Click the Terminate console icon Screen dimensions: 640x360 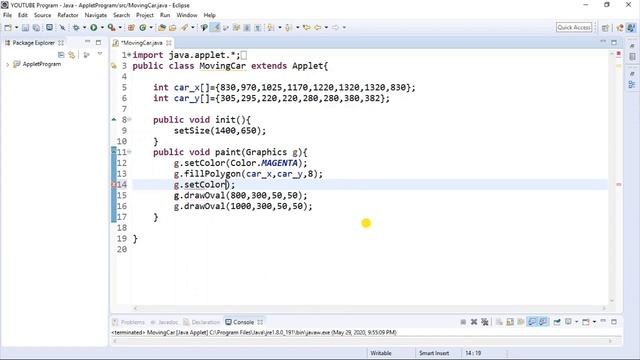click(x=463, y=322)
